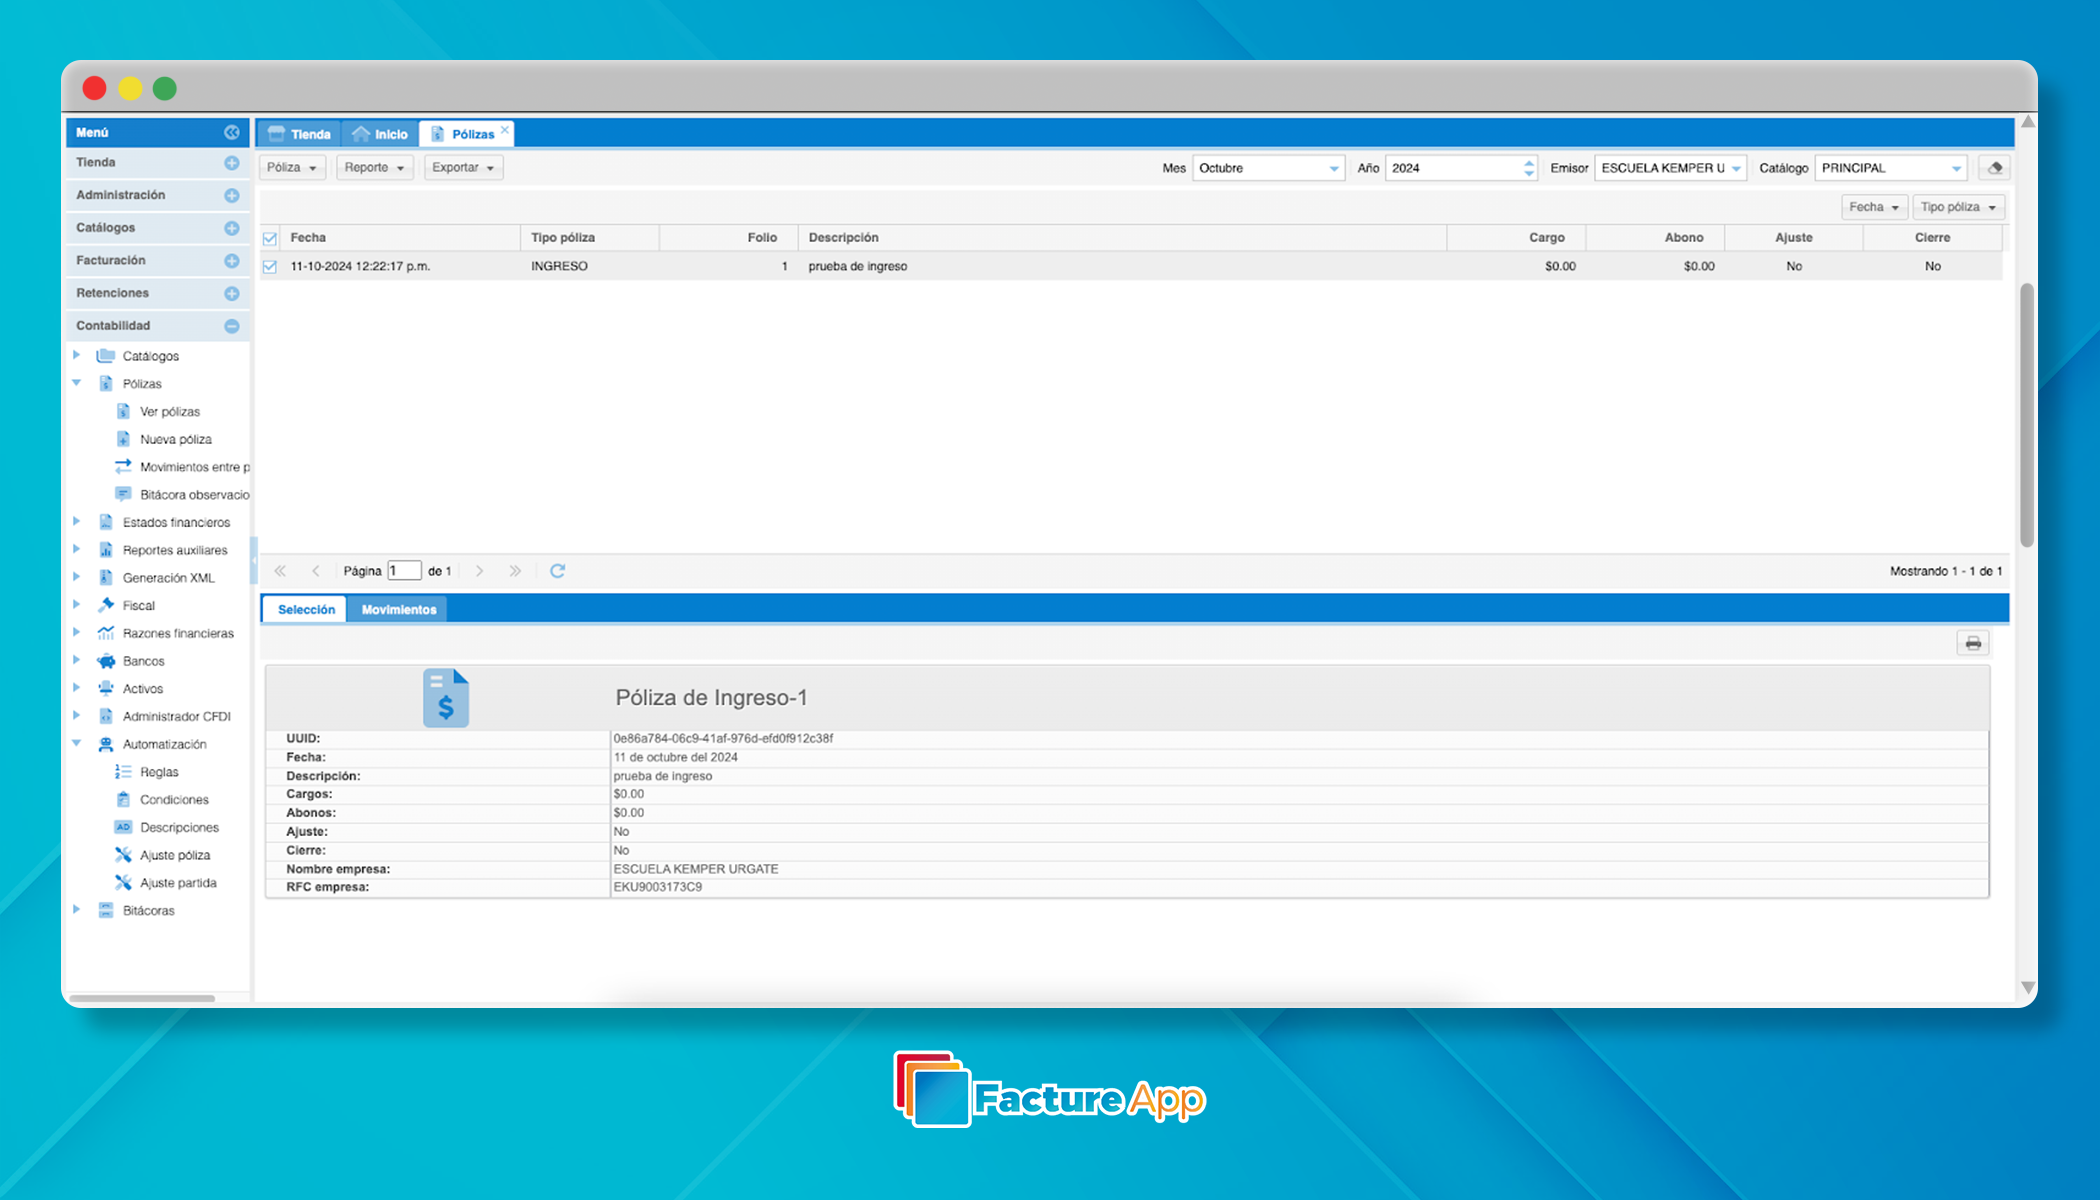Viewport: 2100px width, 1200px height.
Task: Collapse the Menú sidebar with arrow icon
Action: click(231, 132)
